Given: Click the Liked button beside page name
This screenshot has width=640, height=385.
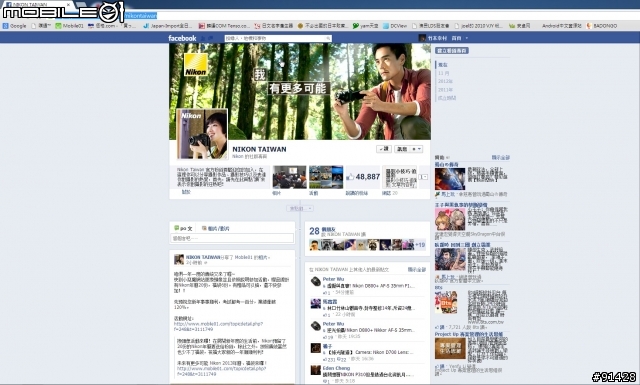Looking at the screenshot, I should pyautogui.click(x=384, y=149).
